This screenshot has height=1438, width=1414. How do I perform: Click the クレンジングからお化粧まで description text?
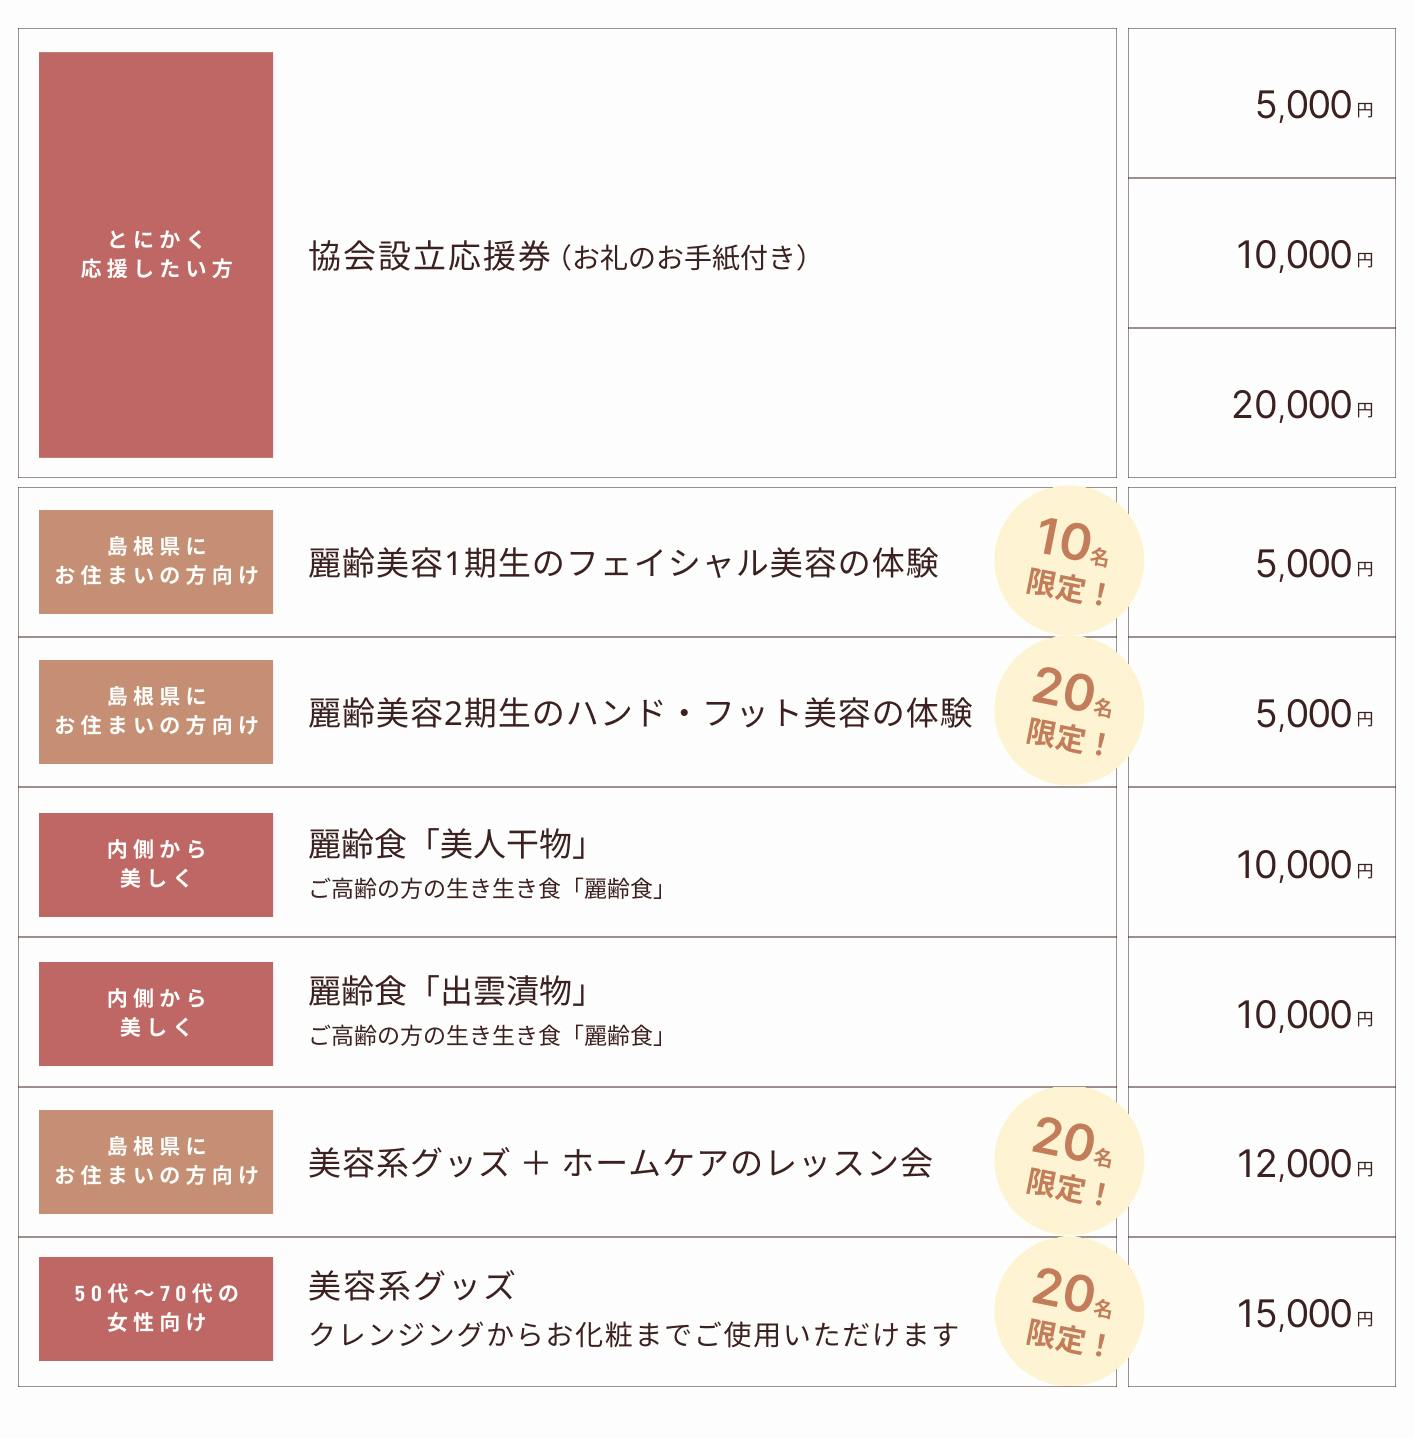click(633, 1334)
